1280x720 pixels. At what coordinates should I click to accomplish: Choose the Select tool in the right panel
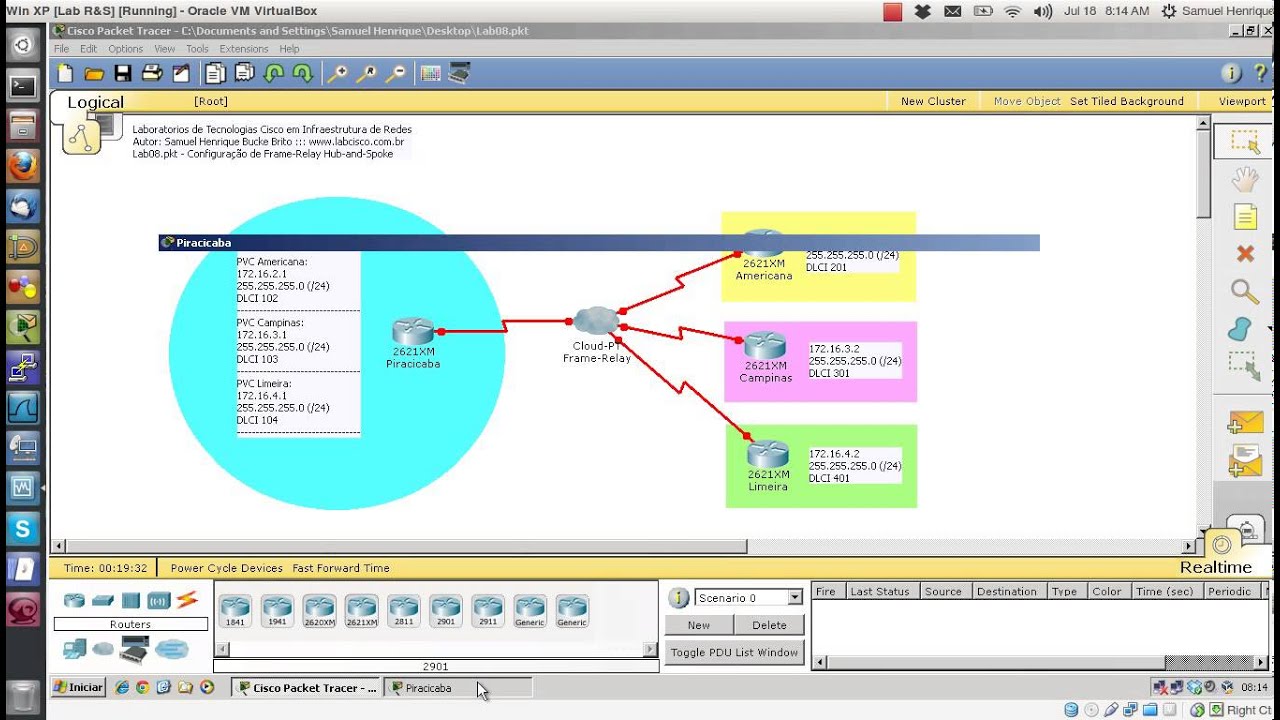point(1244,142)
